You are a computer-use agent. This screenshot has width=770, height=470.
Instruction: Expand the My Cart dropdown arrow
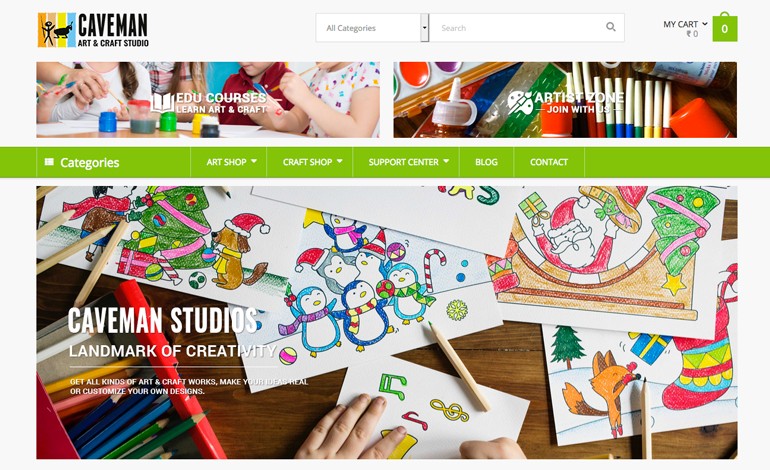tap(705, 23)
